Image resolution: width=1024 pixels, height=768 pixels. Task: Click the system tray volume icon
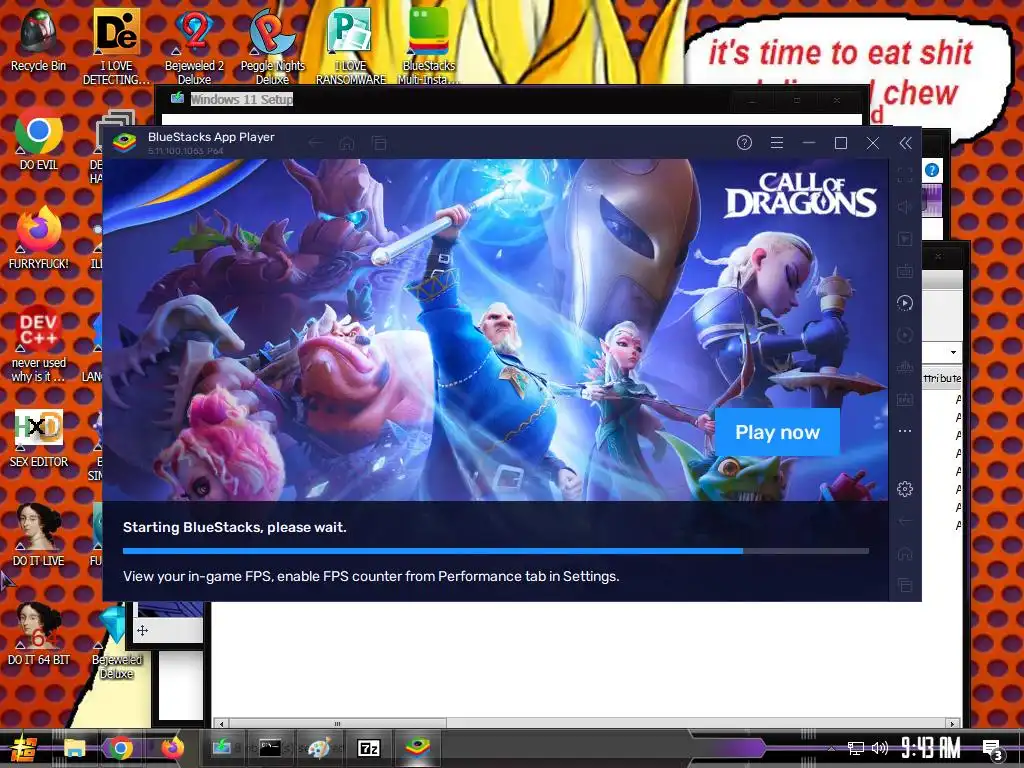[x=880, y=748]
